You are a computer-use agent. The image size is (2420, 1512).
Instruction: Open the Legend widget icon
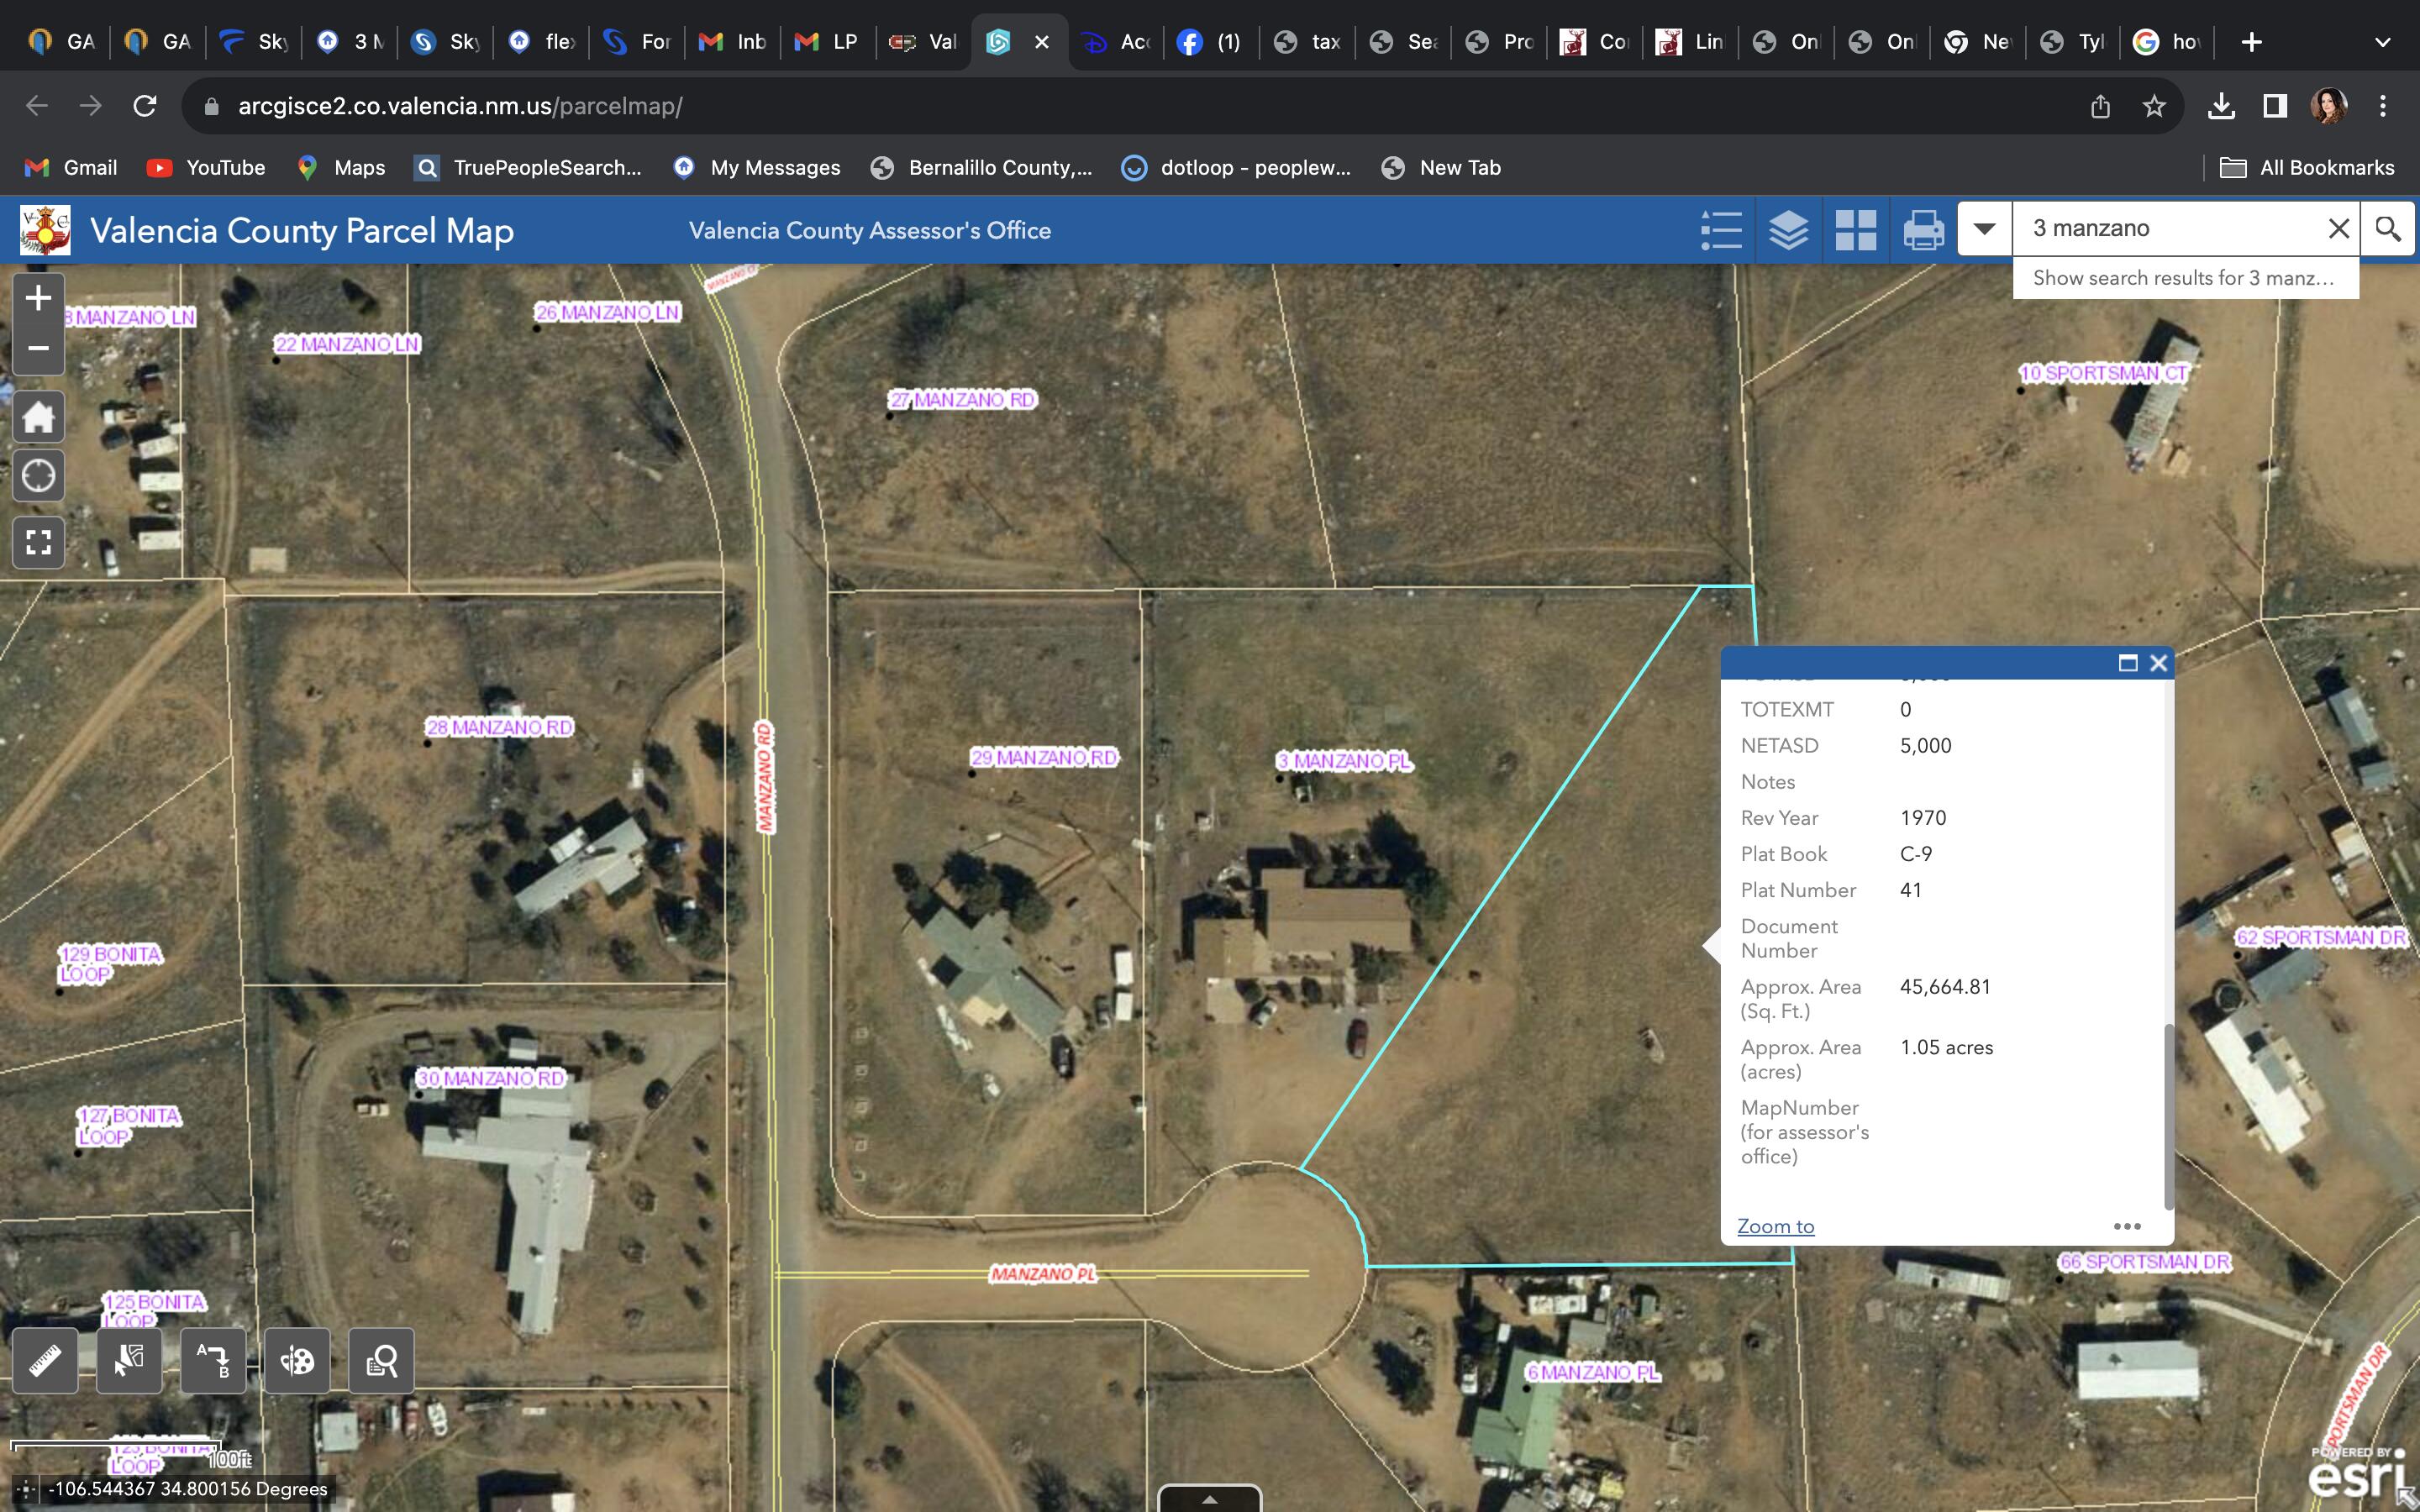(x=1721, y=230)
